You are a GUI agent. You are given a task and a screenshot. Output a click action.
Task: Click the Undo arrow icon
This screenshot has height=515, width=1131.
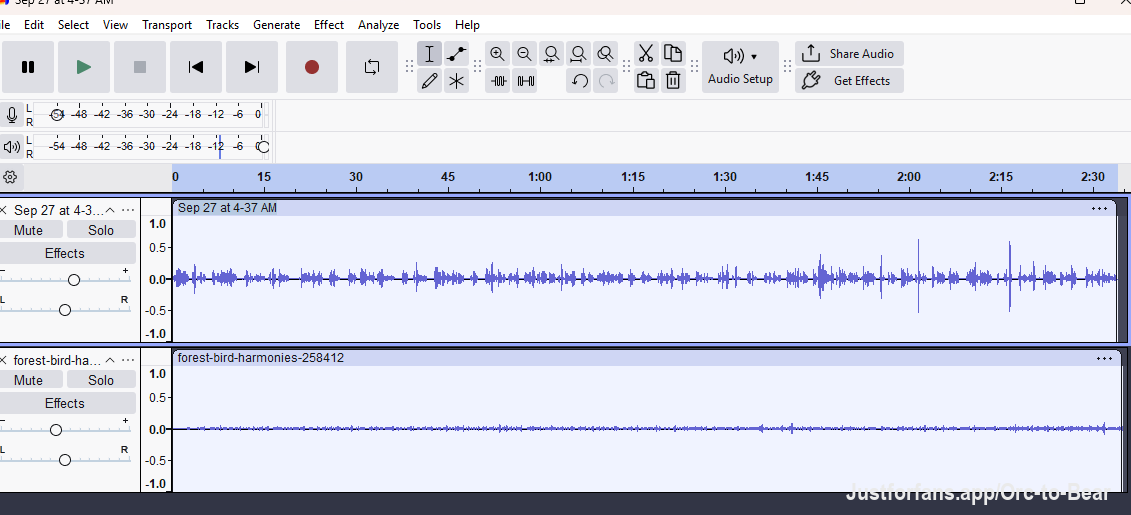pyautogui.click(x=579, y=81)
